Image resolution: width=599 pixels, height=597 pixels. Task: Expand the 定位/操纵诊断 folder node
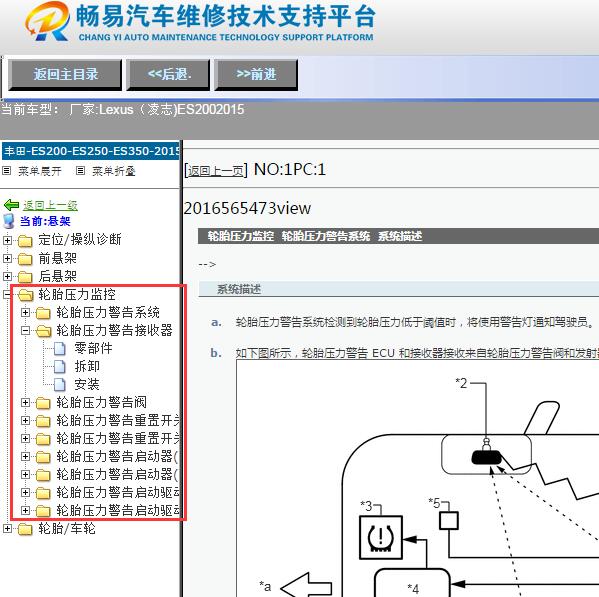click(x=7, y=240)
